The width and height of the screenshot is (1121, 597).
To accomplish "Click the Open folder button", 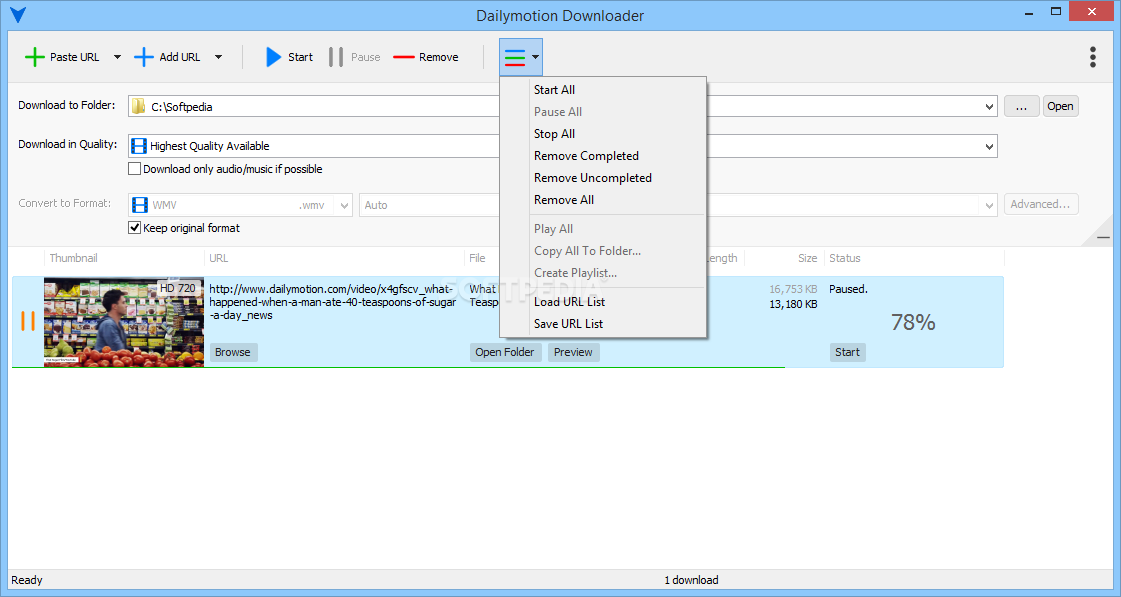I will tap(1060, 106).
